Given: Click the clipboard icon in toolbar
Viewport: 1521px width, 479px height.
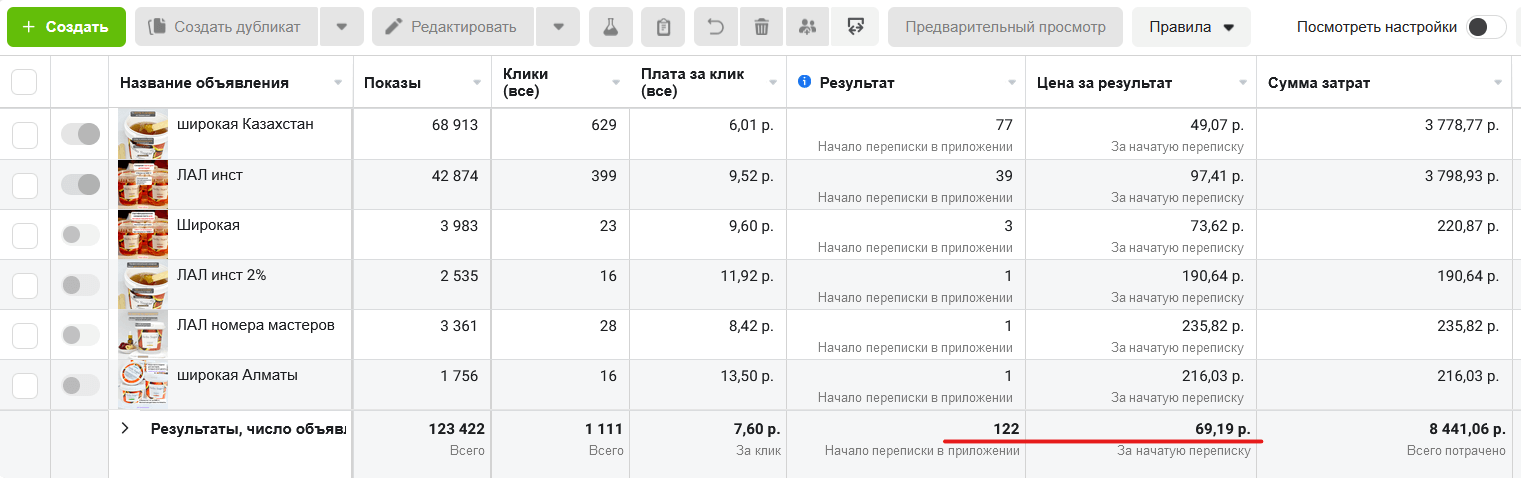Looking at the screenshot, I should [663, 27].
